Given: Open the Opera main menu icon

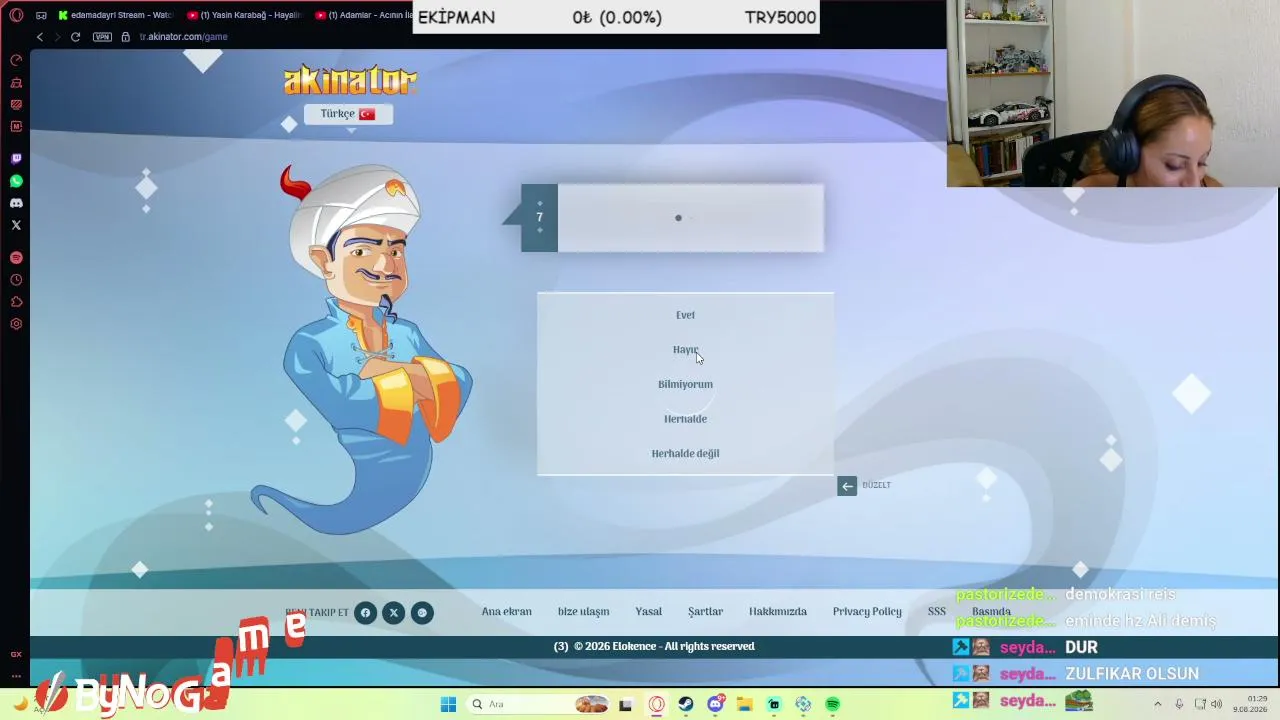Looking at the screenshot, I should pos(16,15).
